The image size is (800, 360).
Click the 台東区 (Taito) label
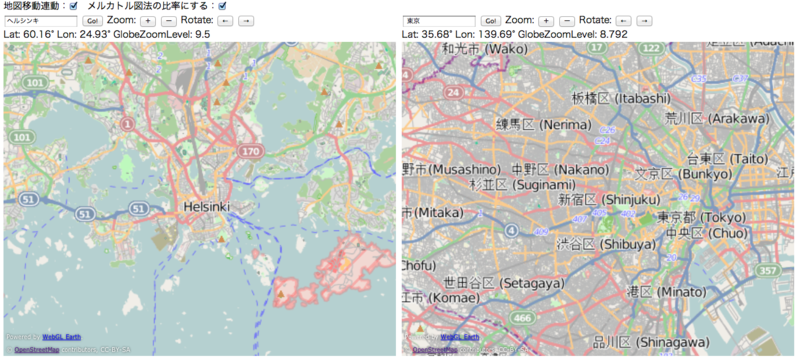(728, 159)
